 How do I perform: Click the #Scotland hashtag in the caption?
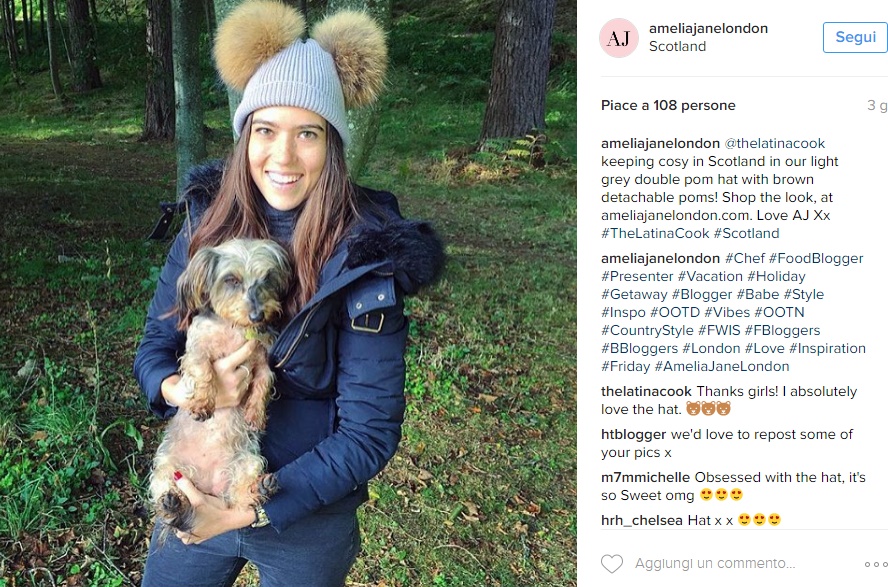point(746,233)
